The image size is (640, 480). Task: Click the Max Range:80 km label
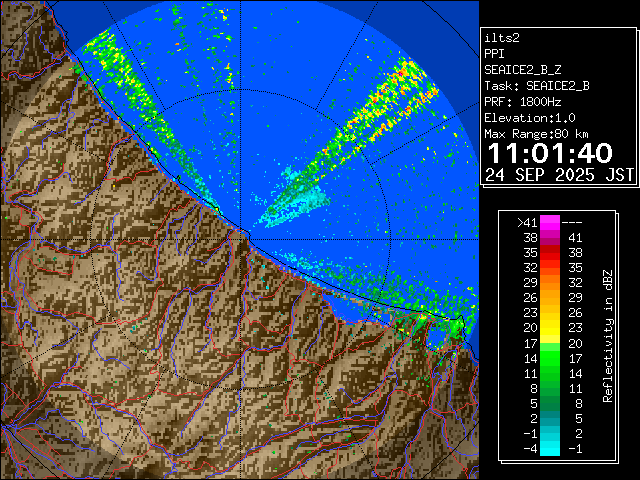point(536,133)
